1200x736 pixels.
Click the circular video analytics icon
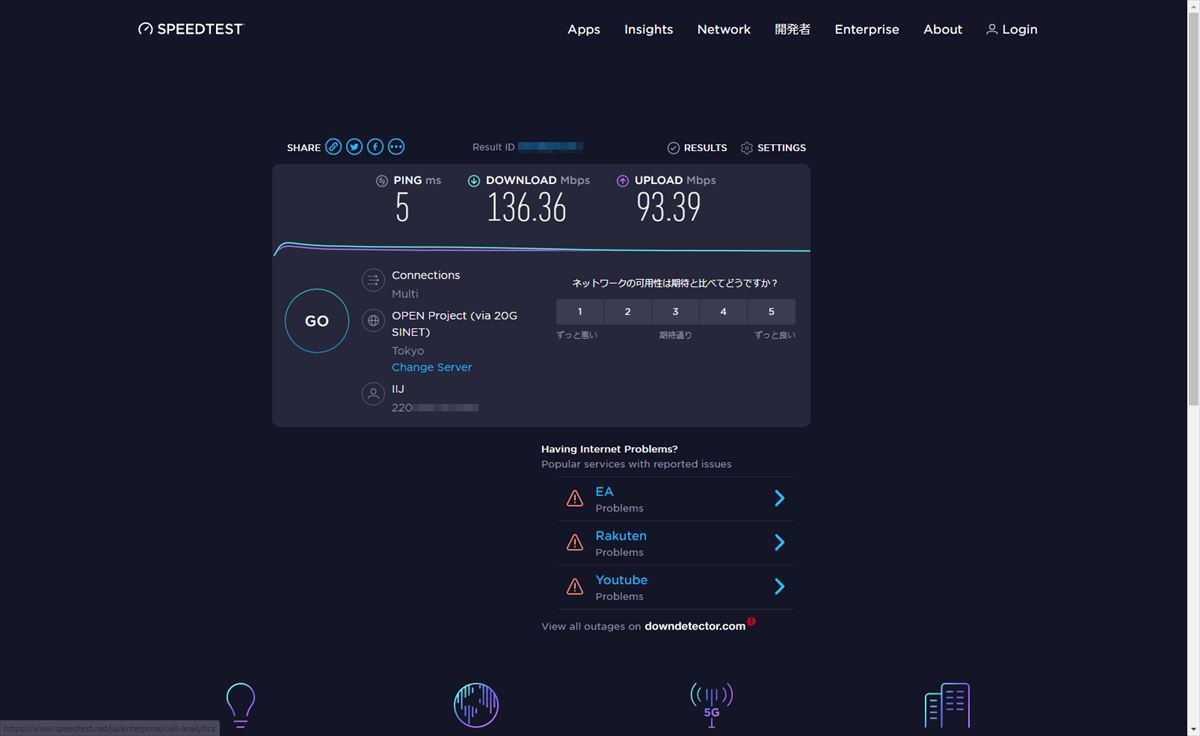click(x=476, y=705)
